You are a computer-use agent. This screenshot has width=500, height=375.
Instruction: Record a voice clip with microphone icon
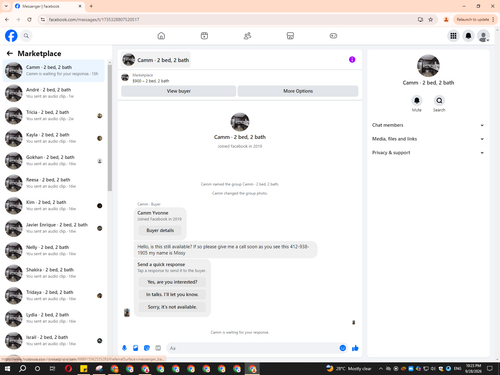coord(124,348)
